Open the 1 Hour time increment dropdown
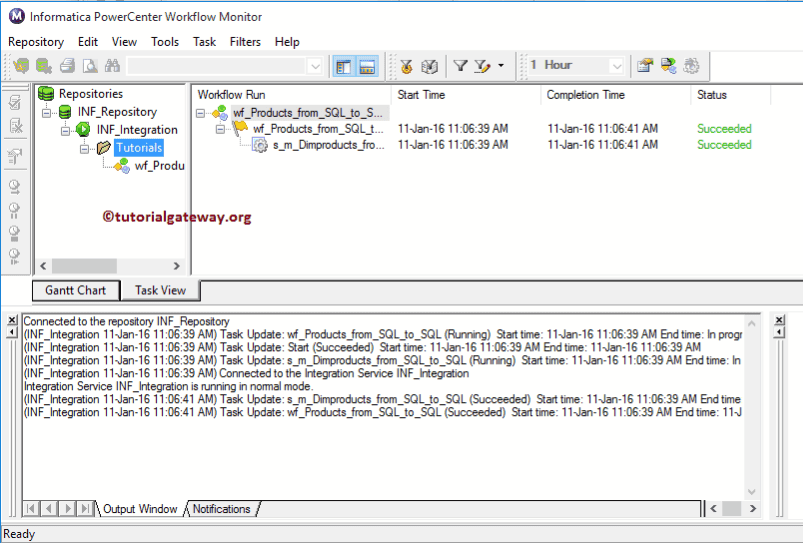 616,66
